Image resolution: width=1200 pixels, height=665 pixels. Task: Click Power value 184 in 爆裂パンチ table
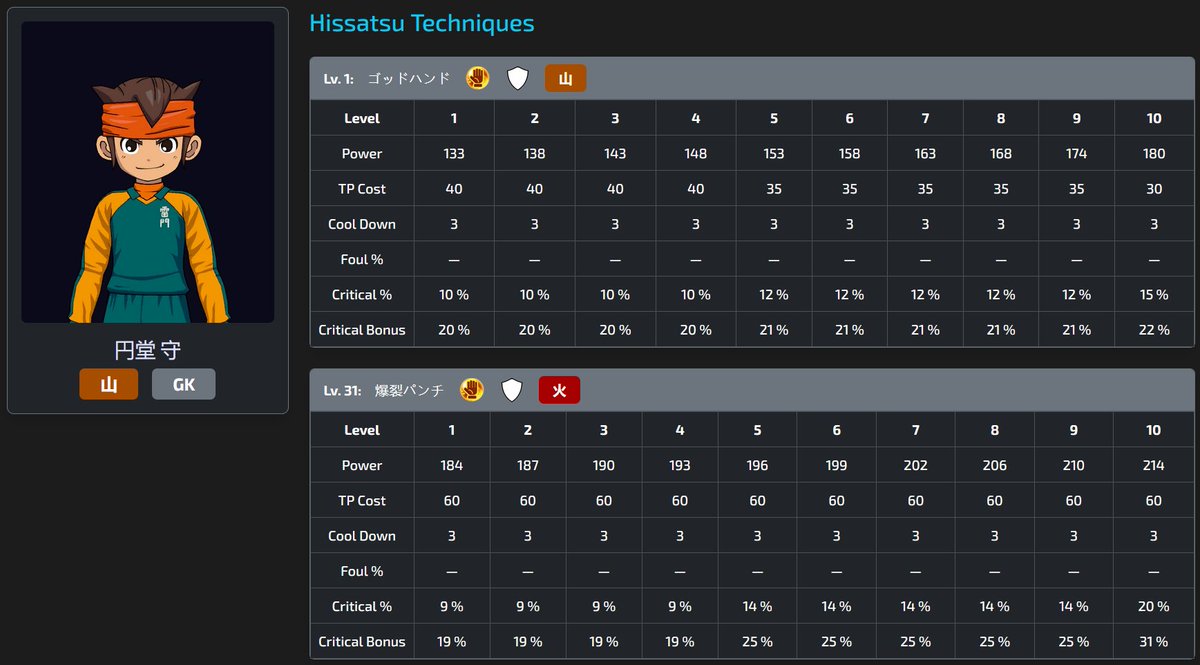(452, 466)
